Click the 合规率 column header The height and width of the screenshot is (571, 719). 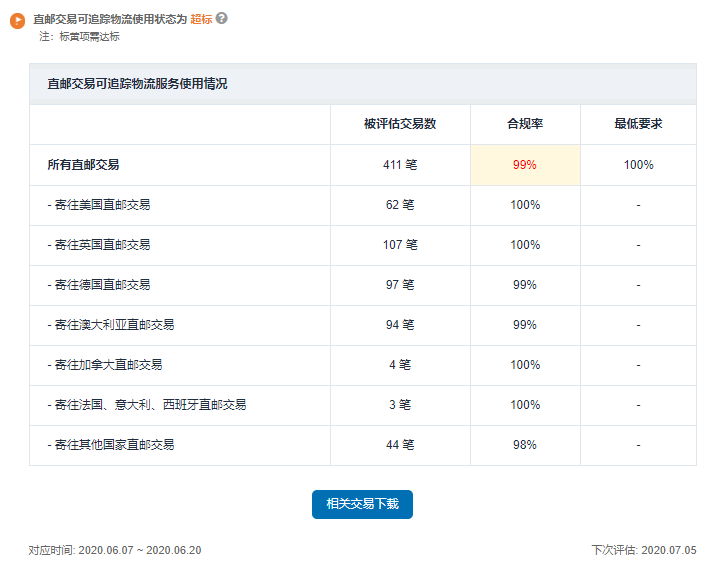click(525, 124)
